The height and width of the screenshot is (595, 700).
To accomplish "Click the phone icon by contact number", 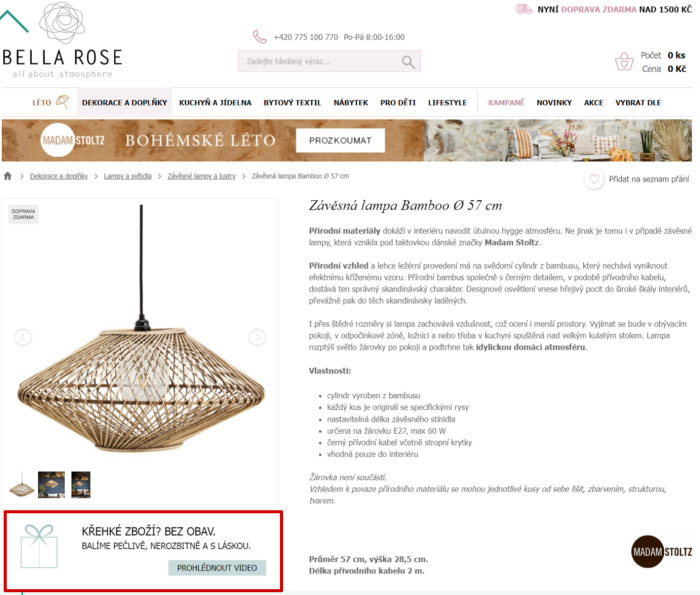I will pyautogui.click(x=260, y=37).
